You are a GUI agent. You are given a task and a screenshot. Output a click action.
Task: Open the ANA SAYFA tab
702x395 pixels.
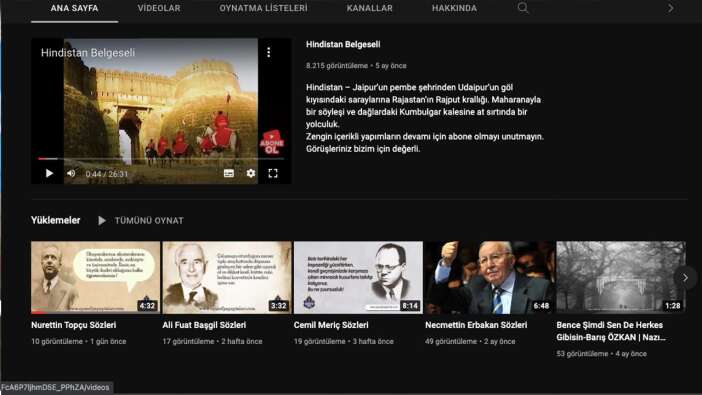(x=74, y=9)
